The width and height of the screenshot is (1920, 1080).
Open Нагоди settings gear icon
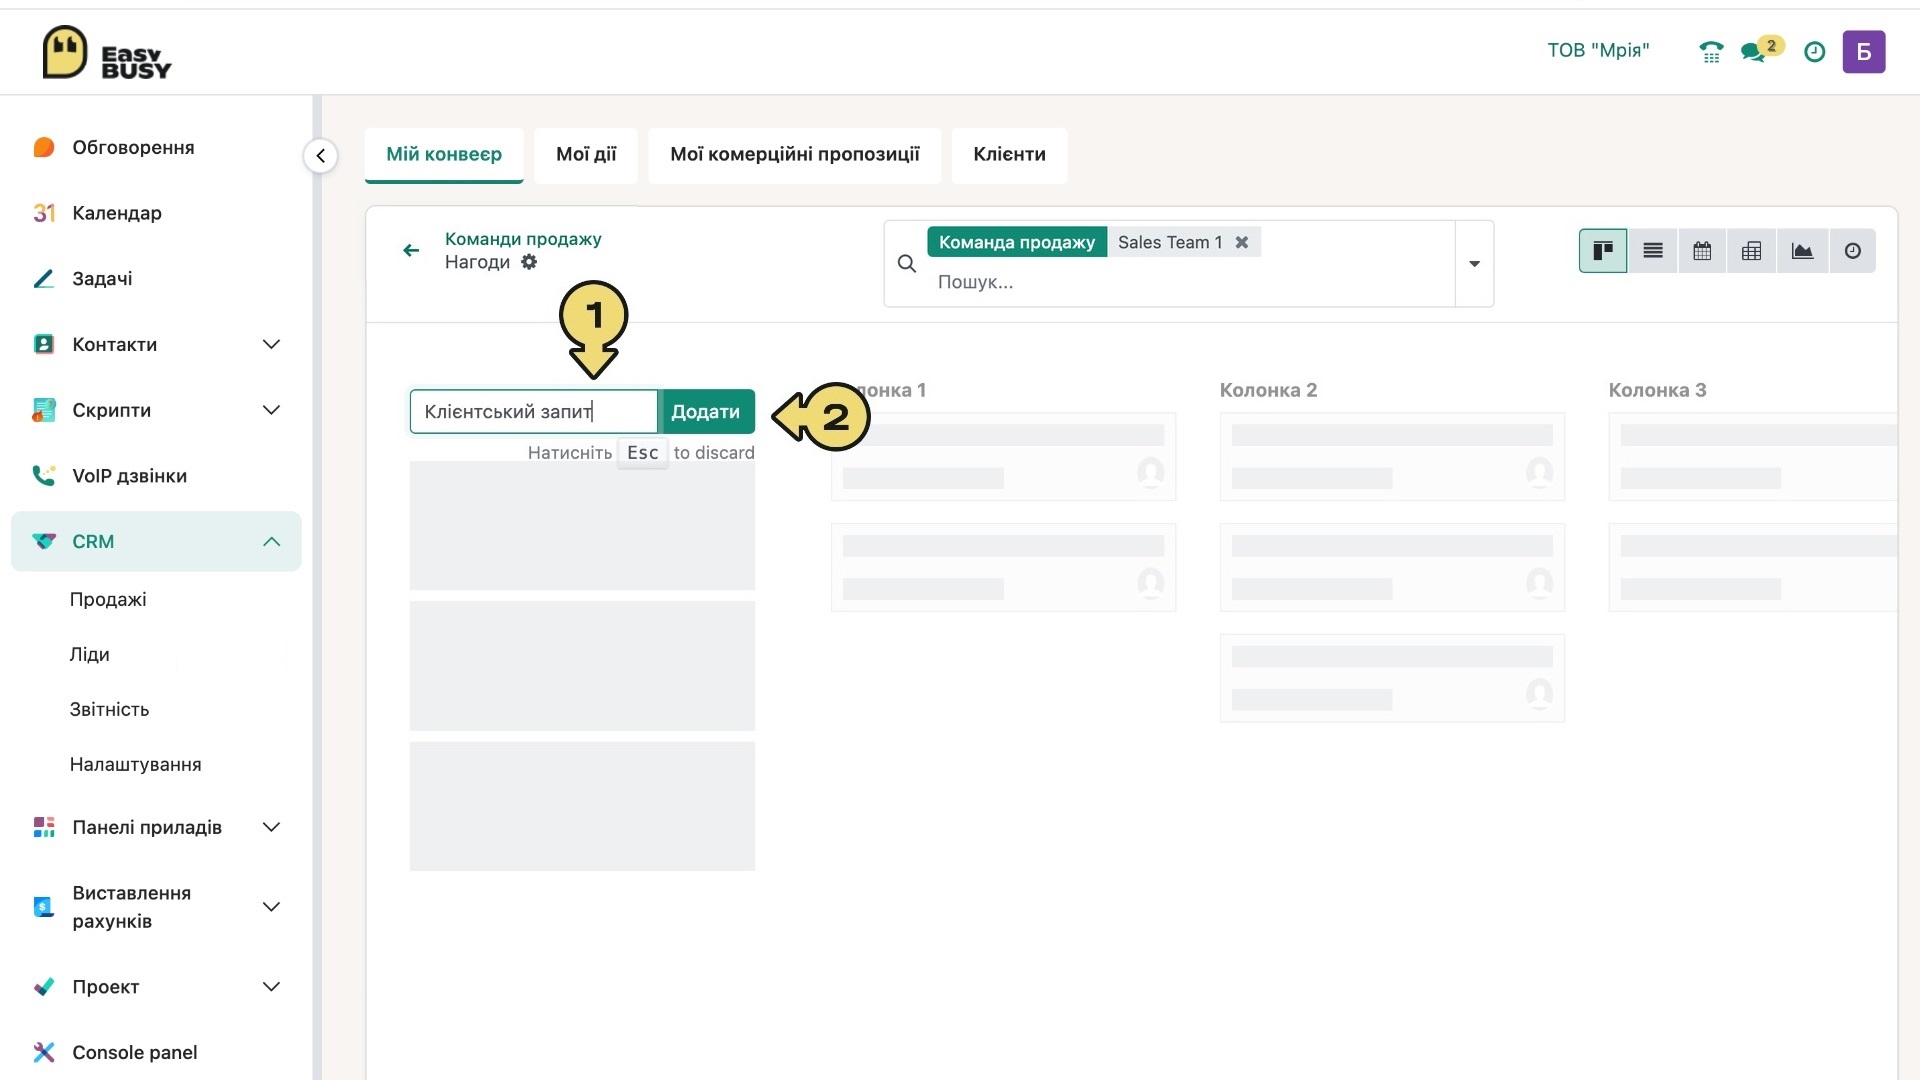click(x=529, y=262)
